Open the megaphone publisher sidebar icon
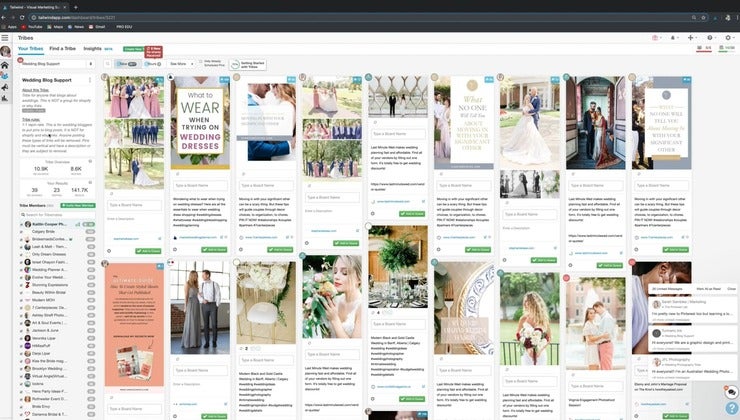Image resolution: width=740 pixels, height=420 pixels. click(5, 87)
